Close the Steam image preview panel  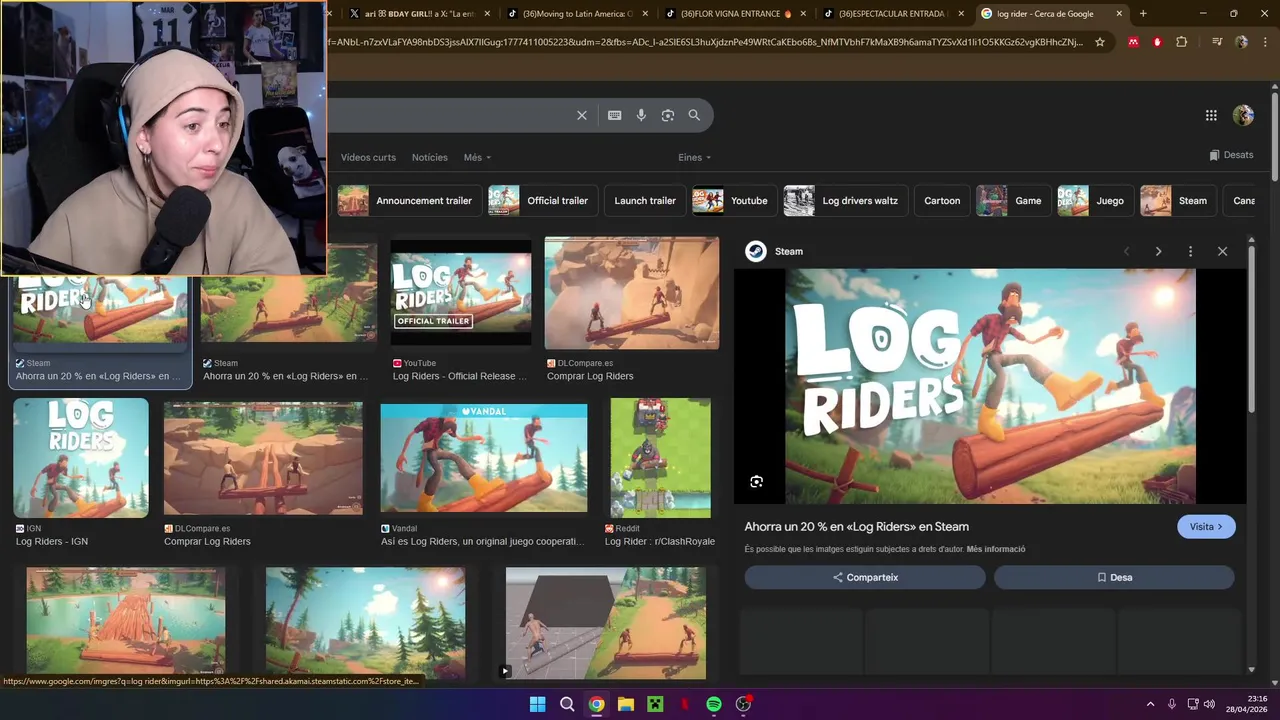pyautogui.click(x=1222, y=251)
